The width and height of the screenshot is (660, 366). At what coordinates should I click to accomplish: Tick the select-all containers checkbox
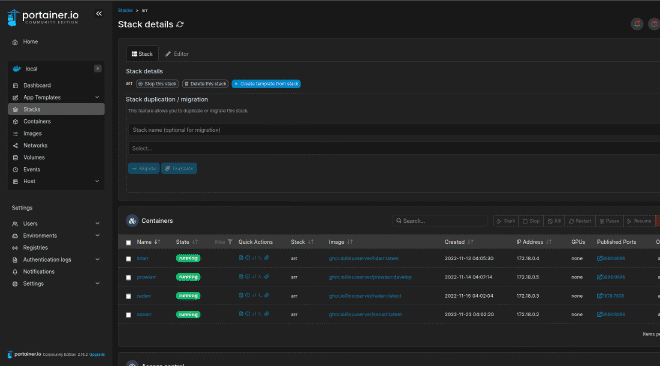(128, 242)
